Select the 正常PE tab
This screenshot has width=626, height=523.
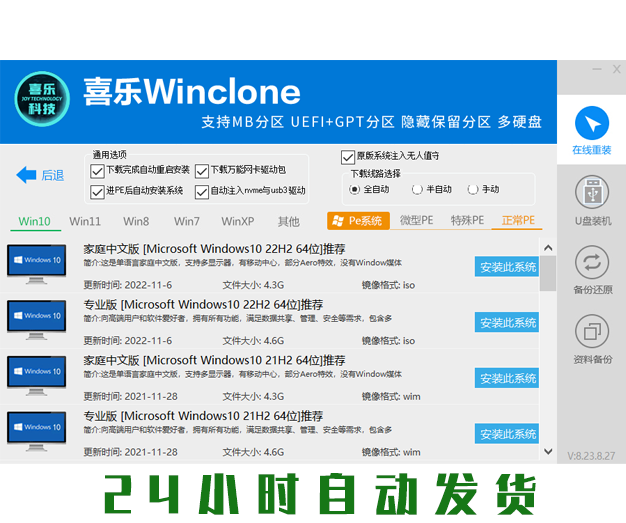[518, 220]
